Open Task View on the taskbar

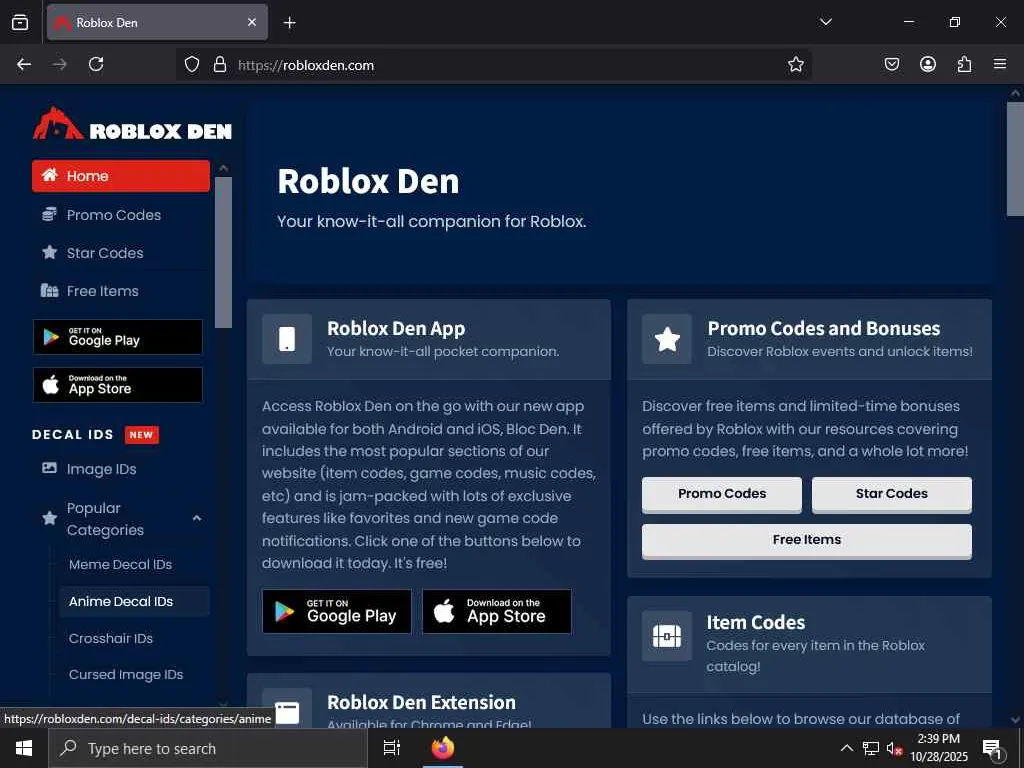(391, 748)
